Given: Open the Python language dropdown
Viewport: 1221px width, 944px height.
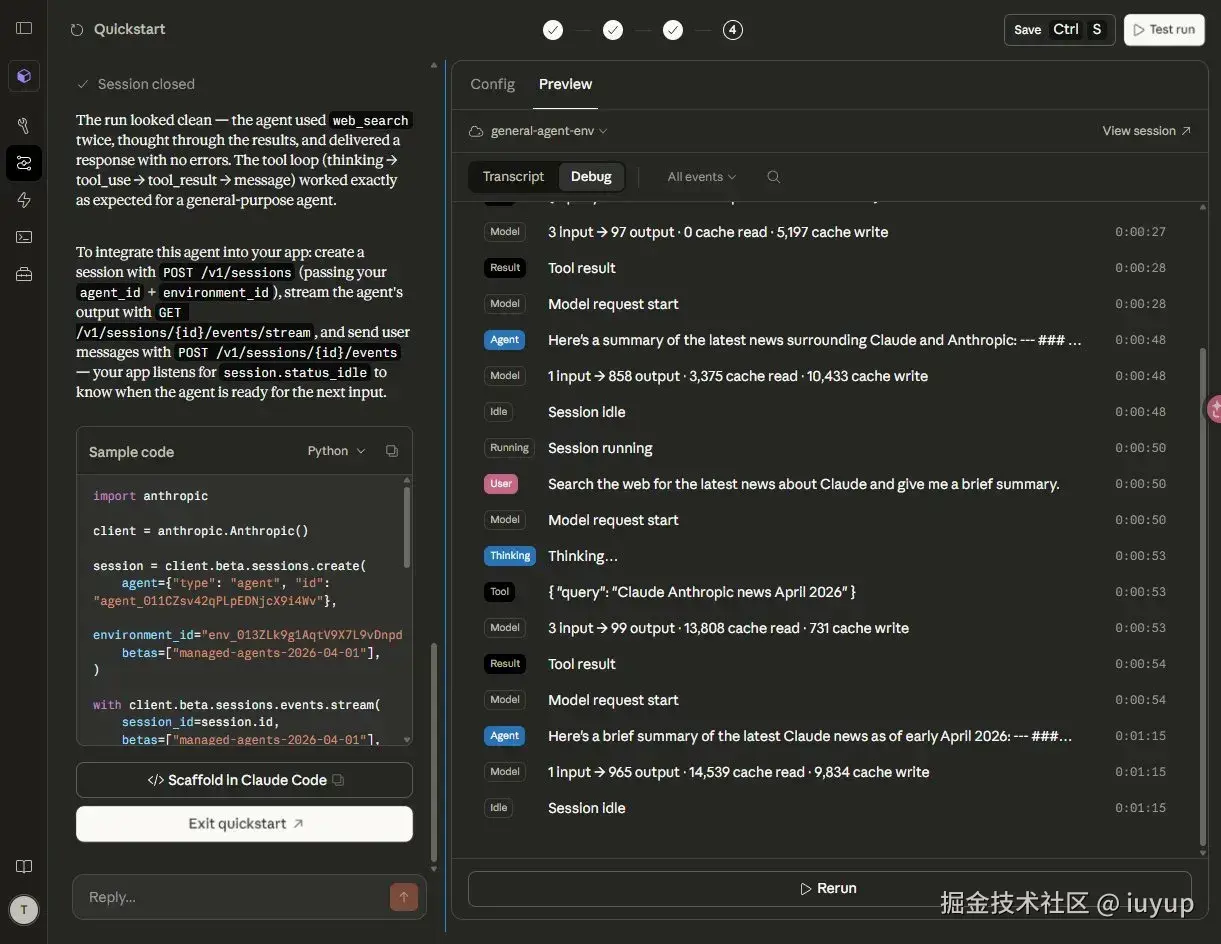Looking at the screenshot, I should click(x=336, y=451).
